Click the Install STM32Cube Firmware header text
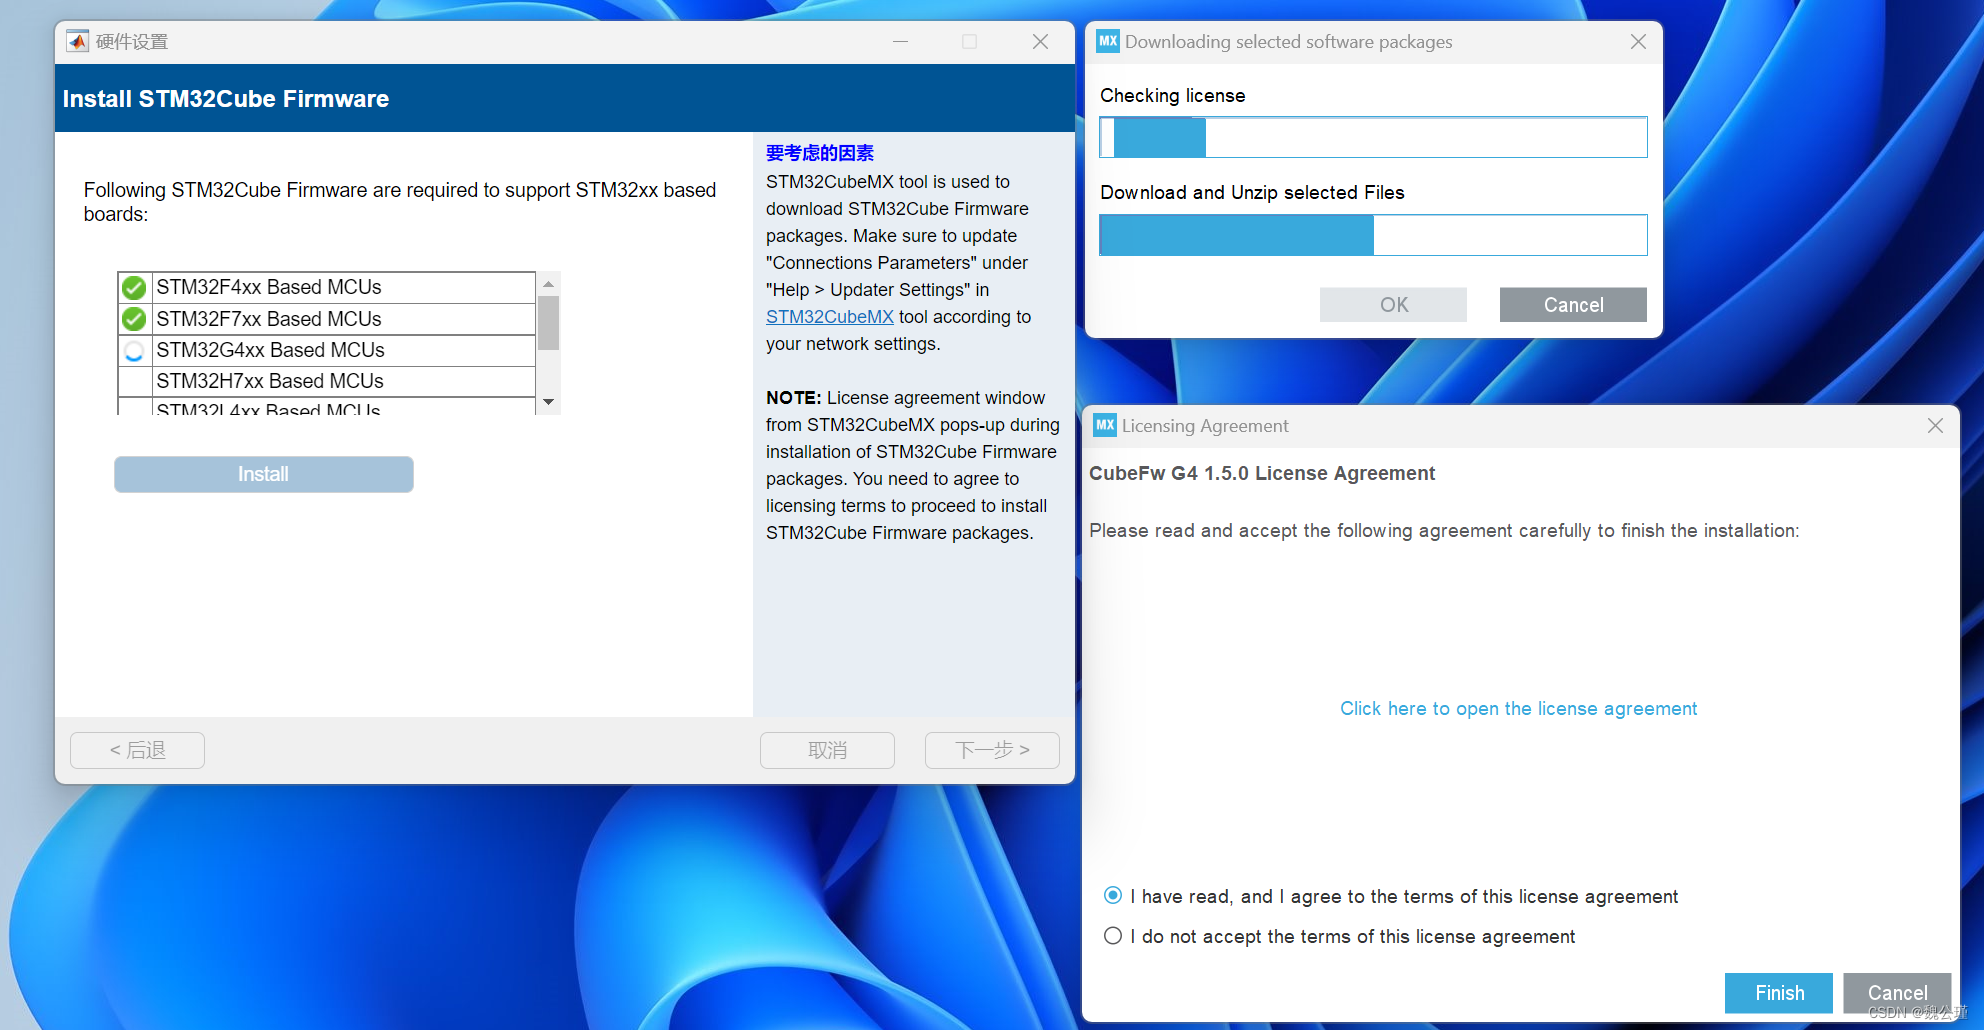The image size is (1984, 1030). [226, 99]
